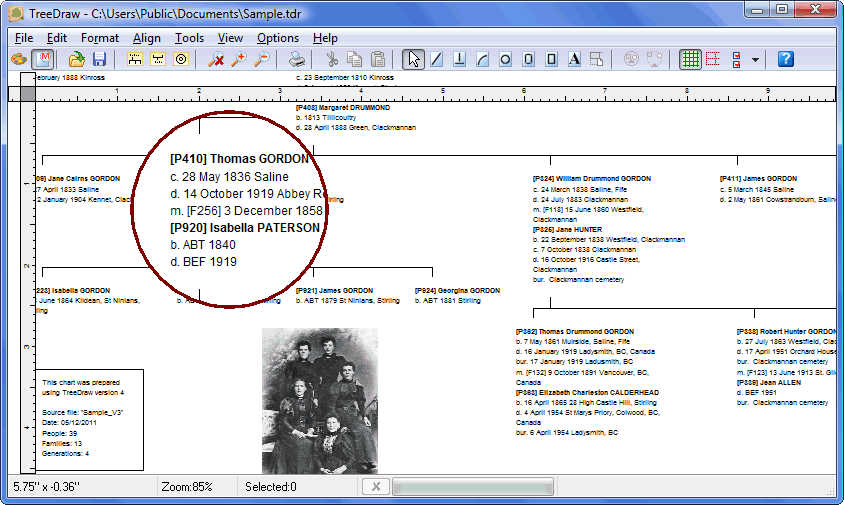
Task: Select the straight line drawing tool
Action: tap(436, 59)
